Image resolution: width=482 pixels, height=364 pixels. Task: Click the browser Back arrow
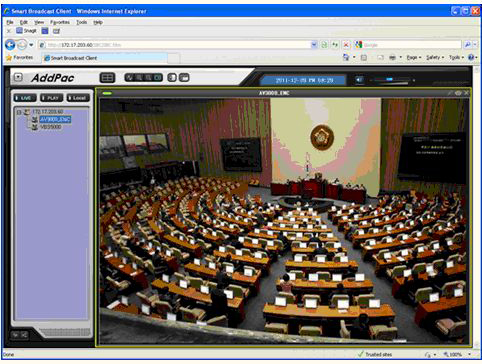tap(10, 44)
